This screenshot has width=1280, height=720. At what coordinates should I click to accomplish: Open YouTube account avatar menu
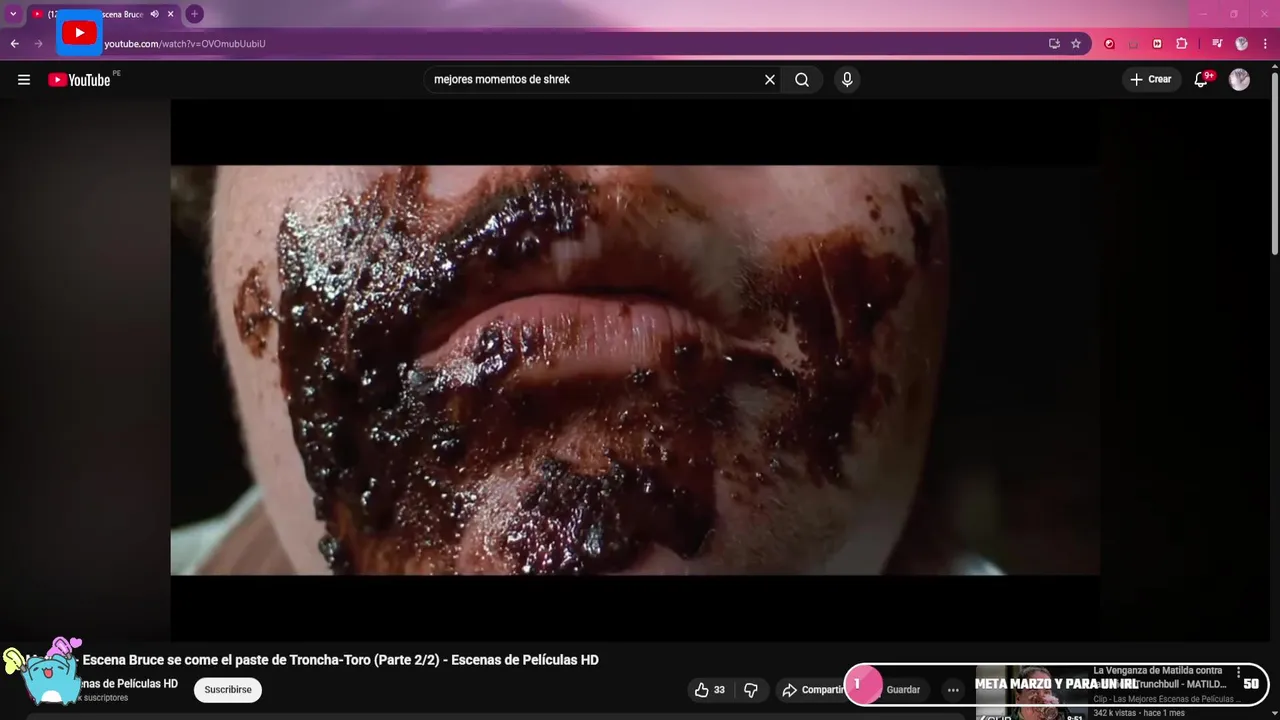click(x=1240, y=80)
